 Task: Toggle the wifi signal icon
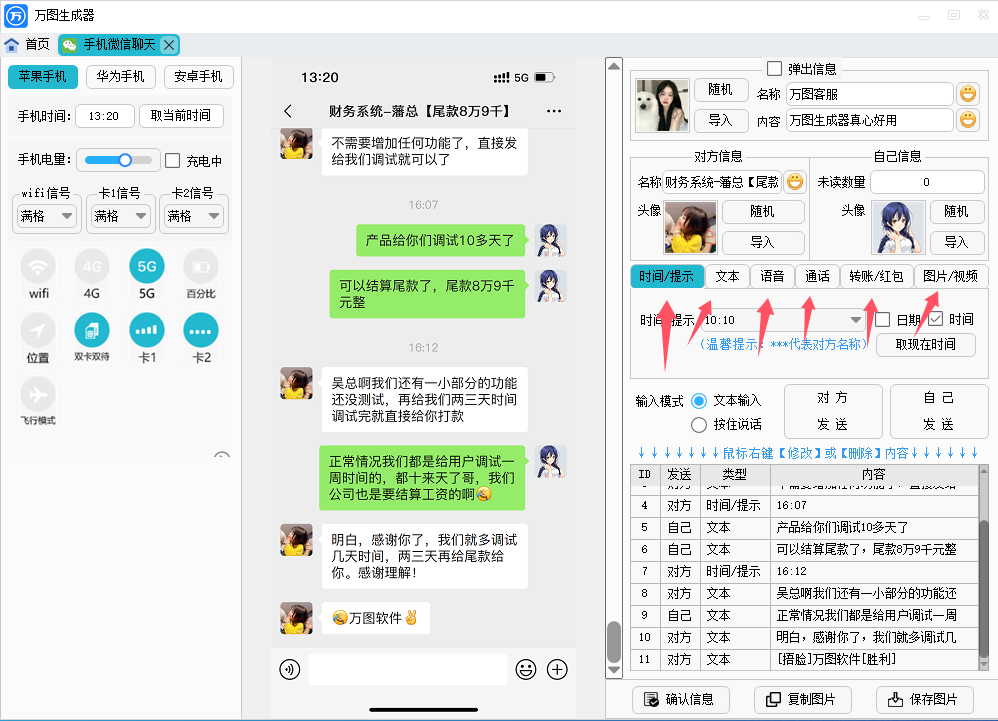pos(38,267)
